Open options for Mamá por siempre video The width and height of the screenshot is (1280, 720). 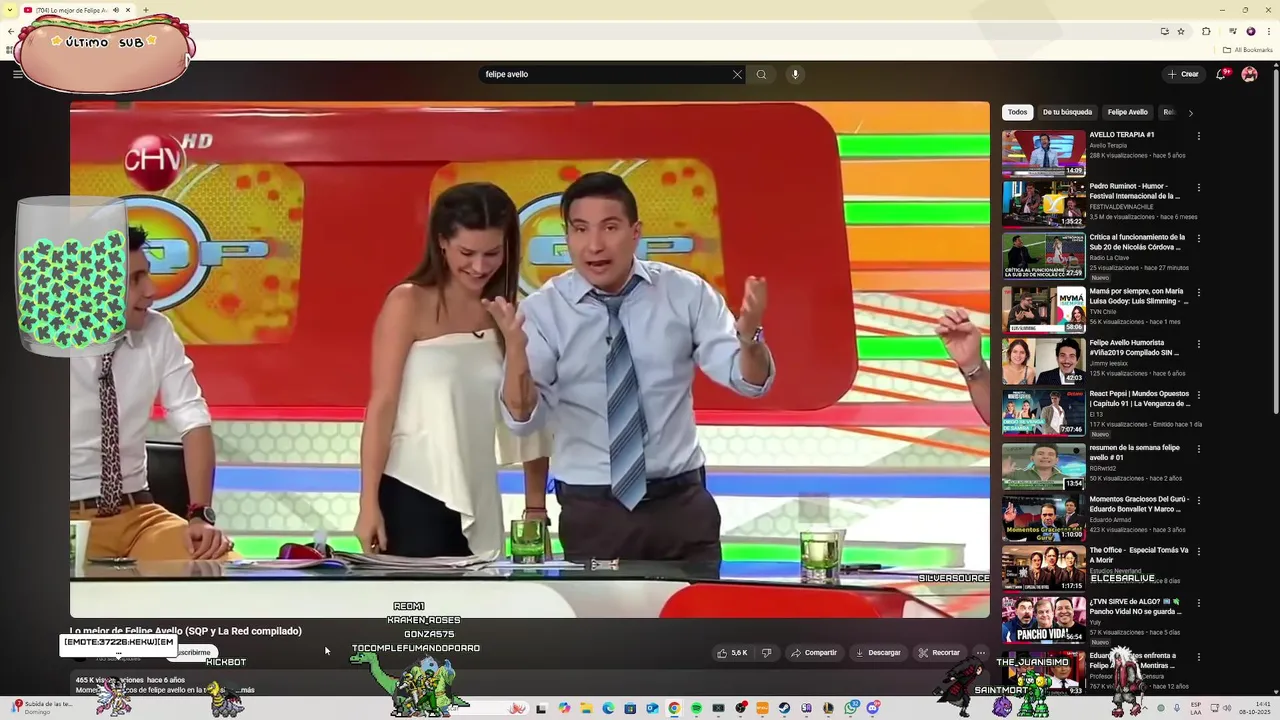coord(1198,292)
